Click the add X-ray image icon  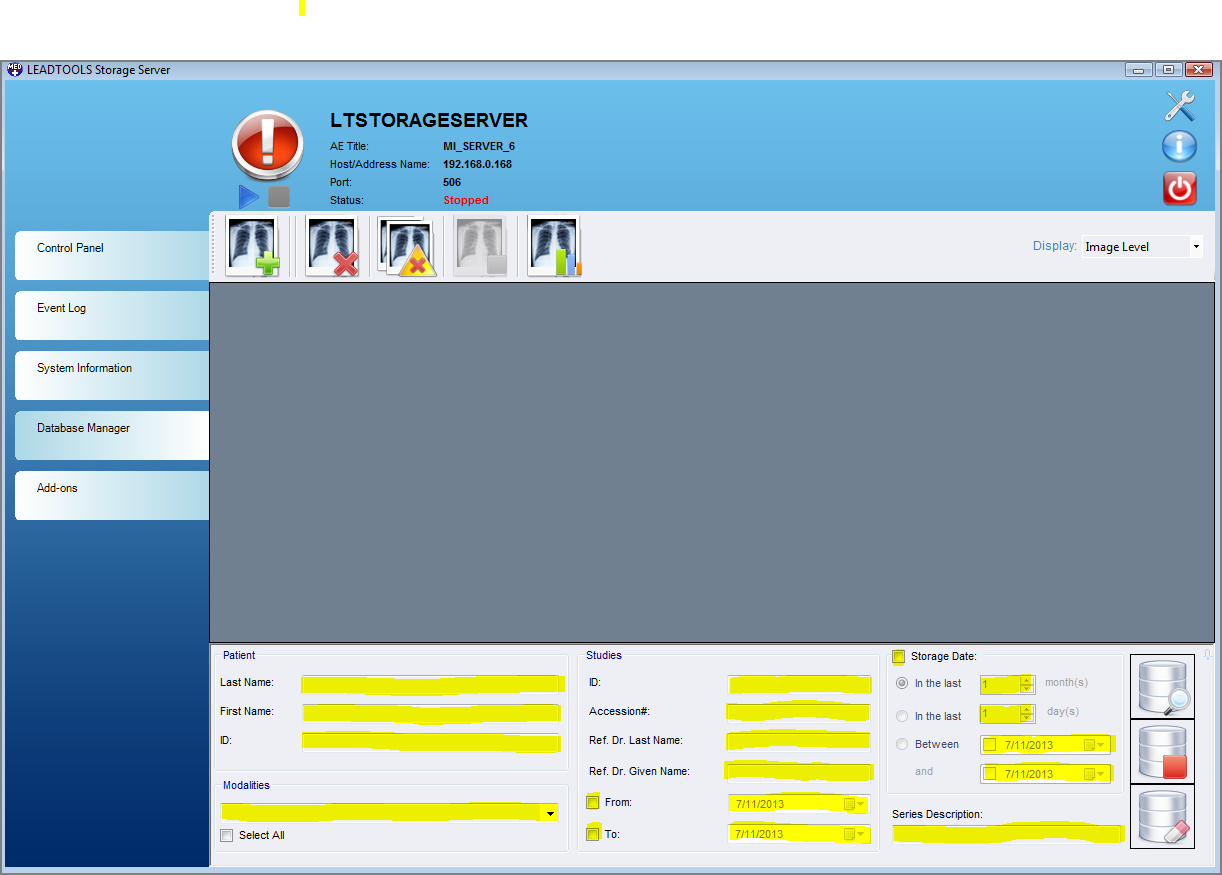click(252, 246)
